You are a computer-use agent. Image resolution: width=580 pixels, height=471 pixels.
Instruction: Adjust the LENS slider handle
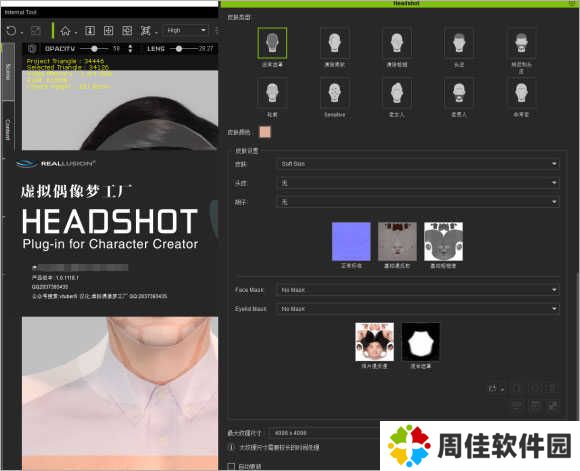tap(179, 48)
